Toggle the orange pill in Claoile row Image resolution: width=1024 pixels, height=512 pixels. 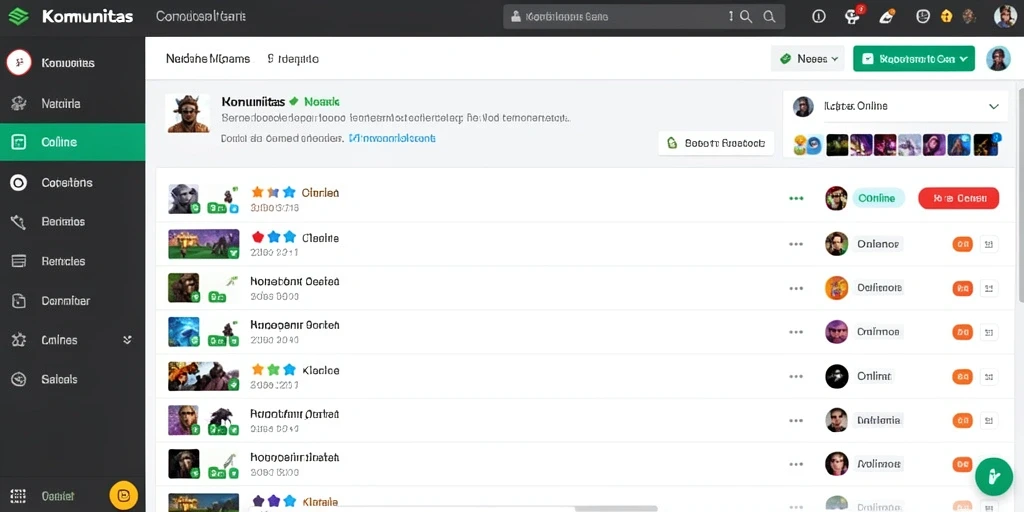(962, 244)
